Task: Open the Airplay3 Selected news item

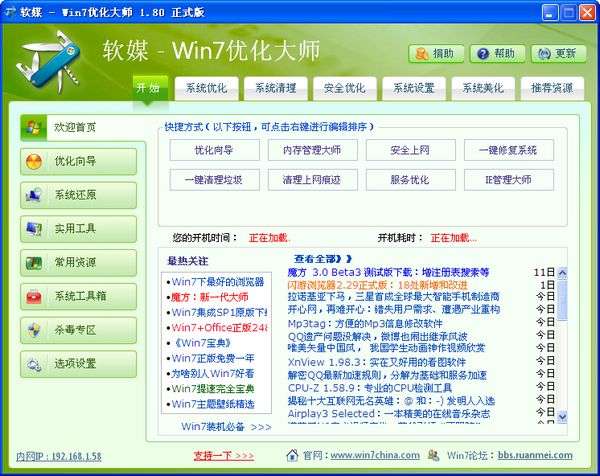Action: [x=389, y=414]
